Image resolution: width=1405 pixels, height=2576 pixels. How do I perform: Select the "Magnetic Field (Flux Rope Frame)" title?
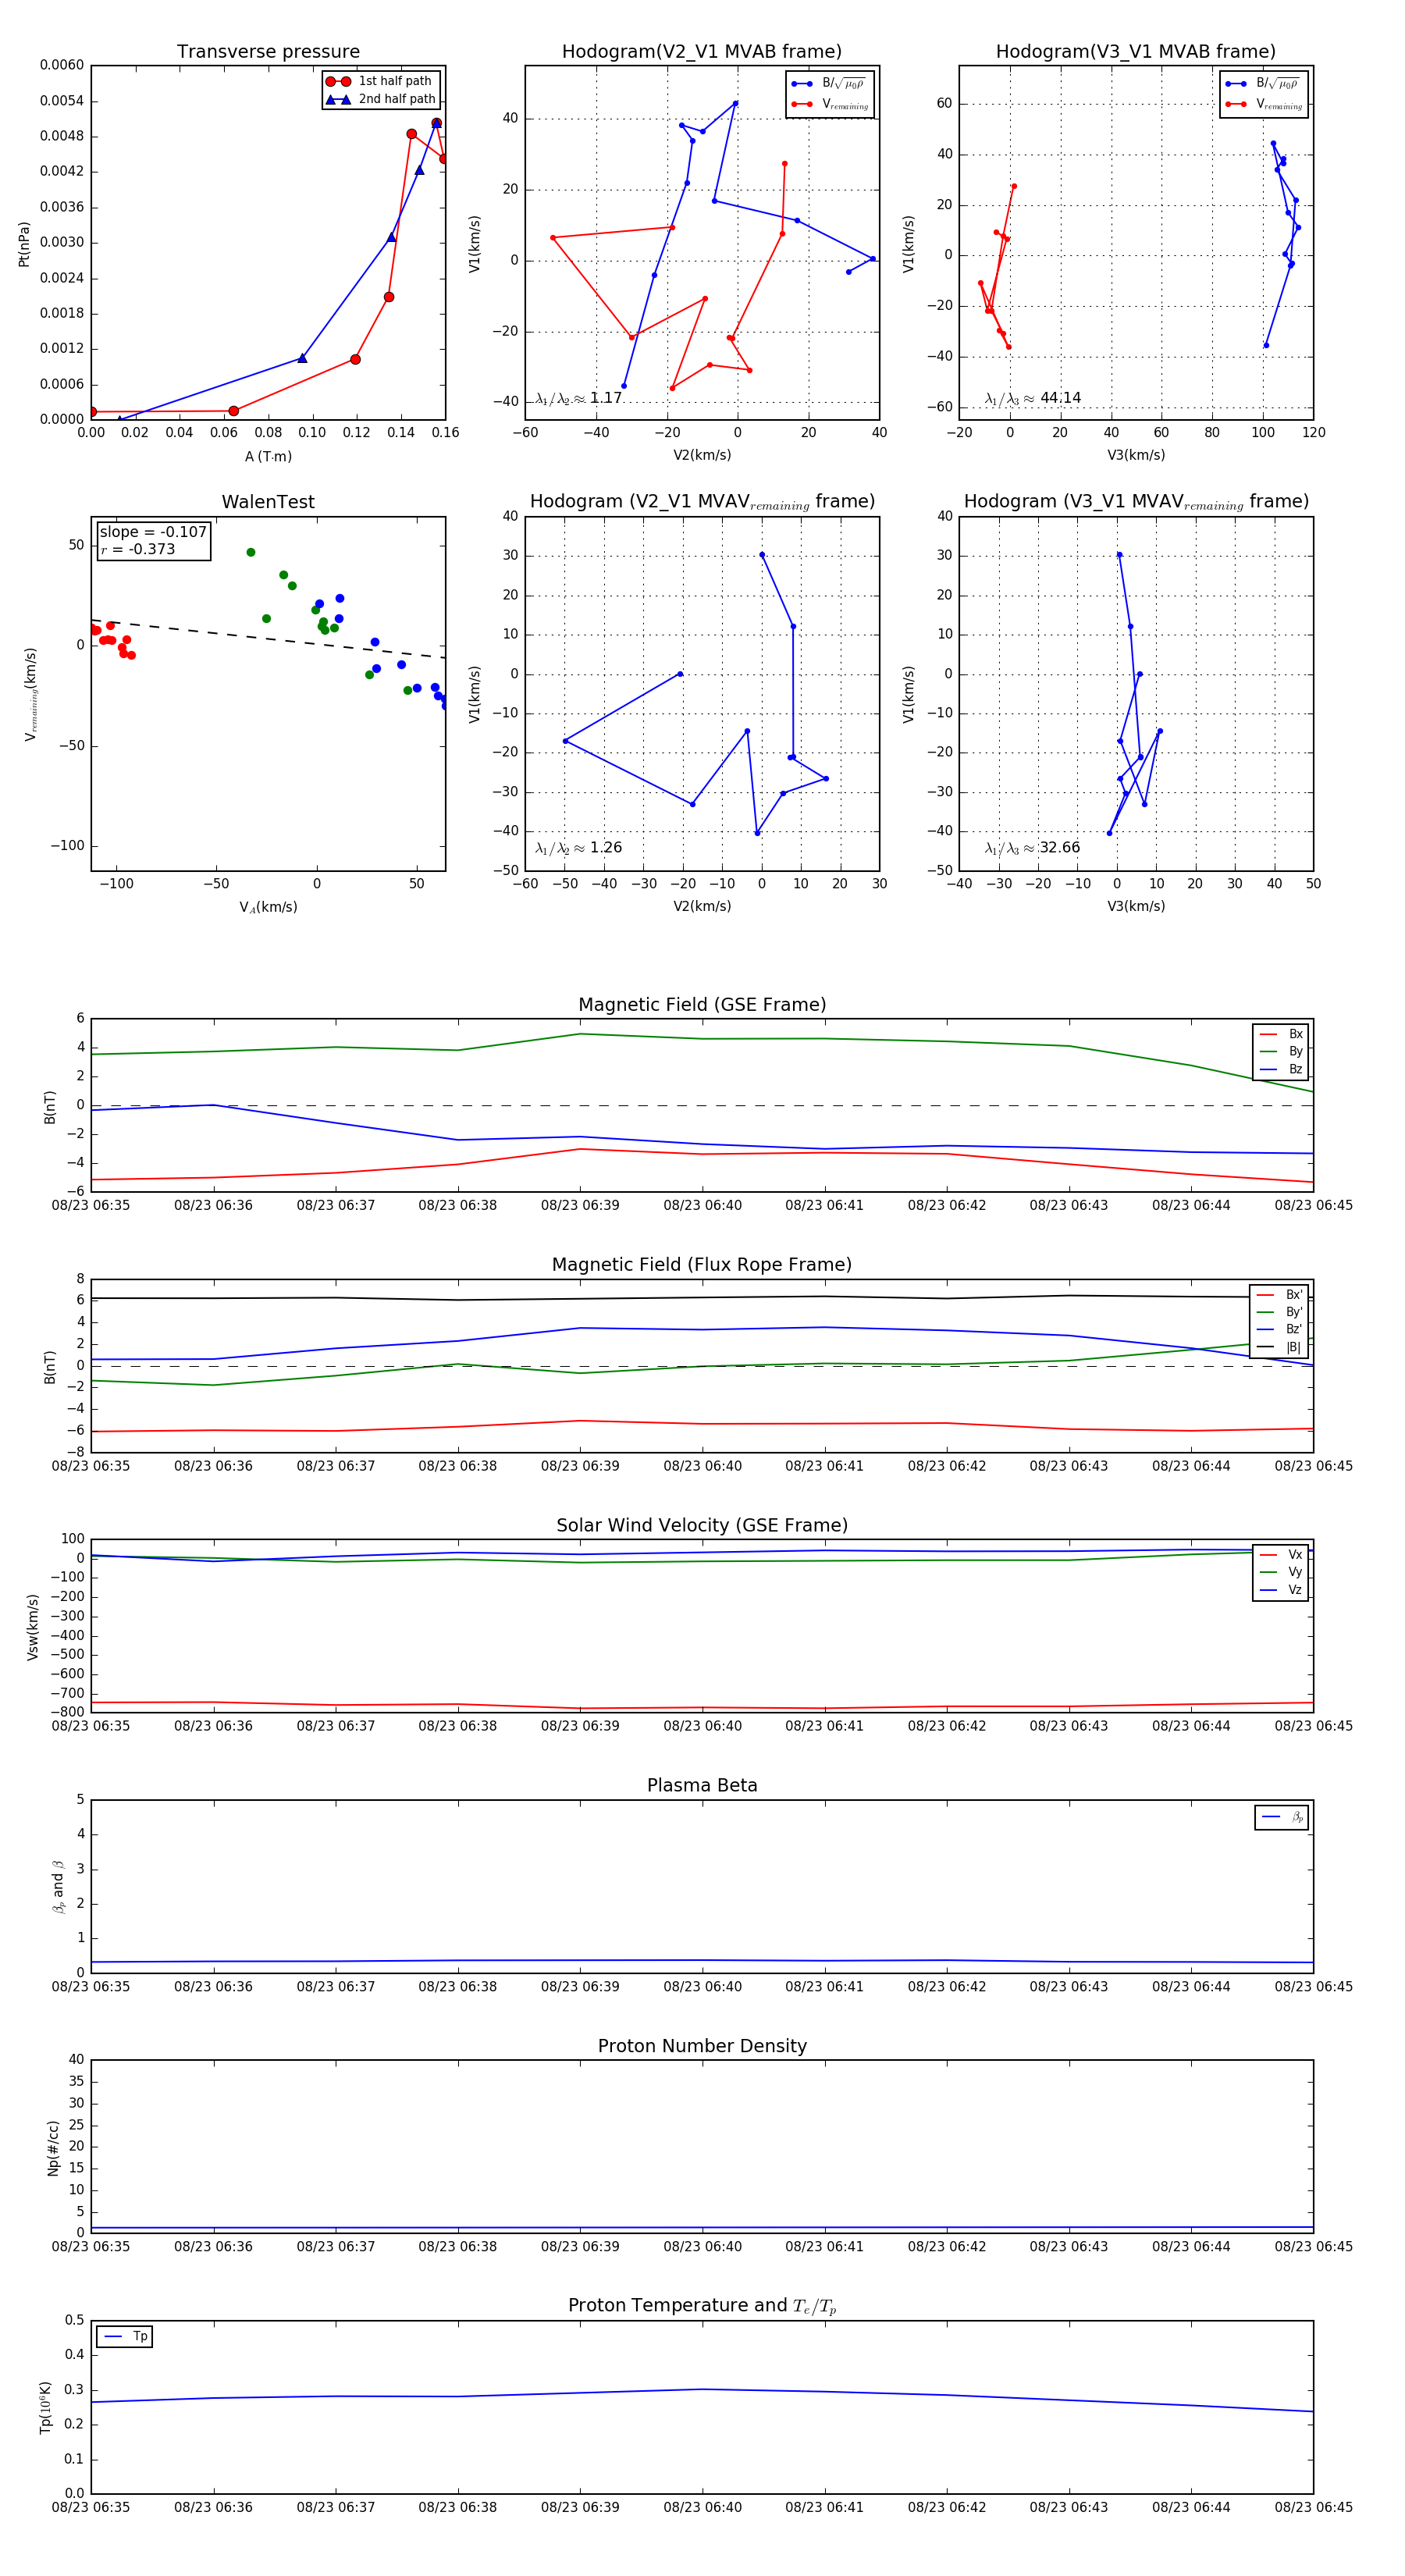(702, 1265)
